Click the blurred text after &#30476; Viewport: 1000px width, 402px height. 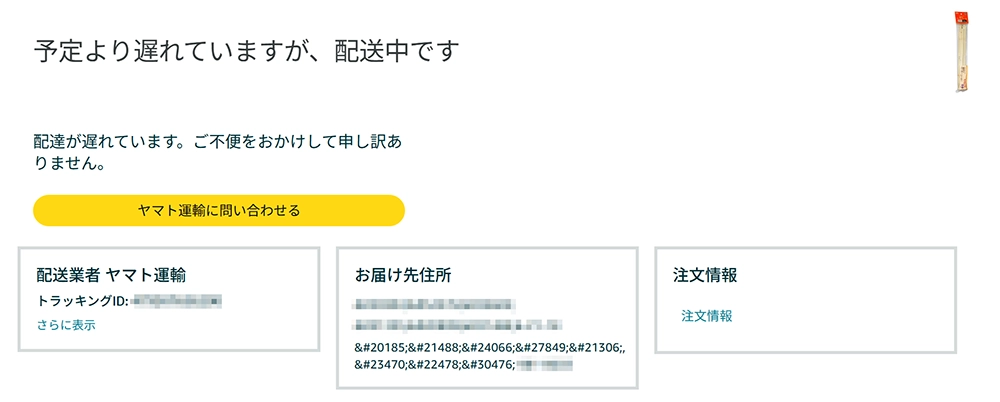pos(544,364)
